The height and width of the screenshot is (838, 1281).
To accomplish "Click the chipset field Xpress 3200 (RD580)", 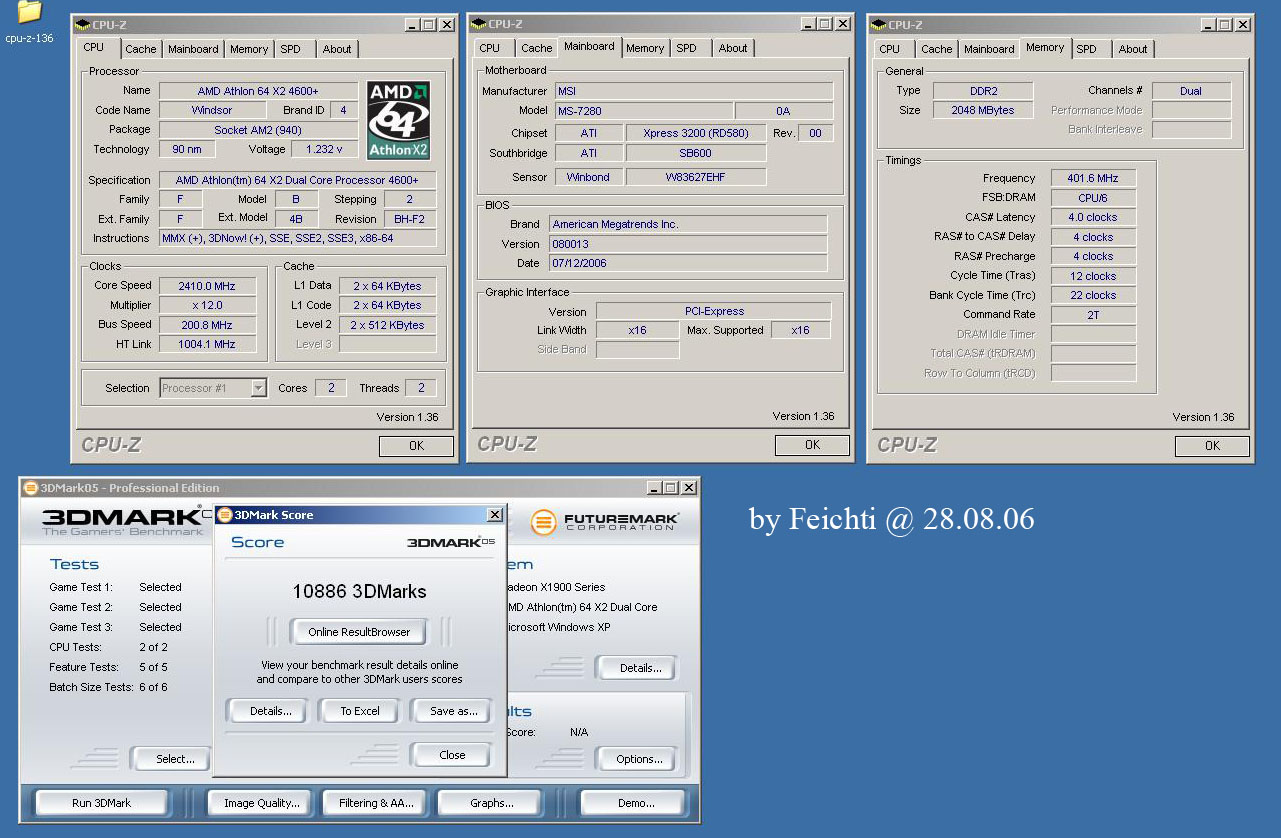I will 697,133.
